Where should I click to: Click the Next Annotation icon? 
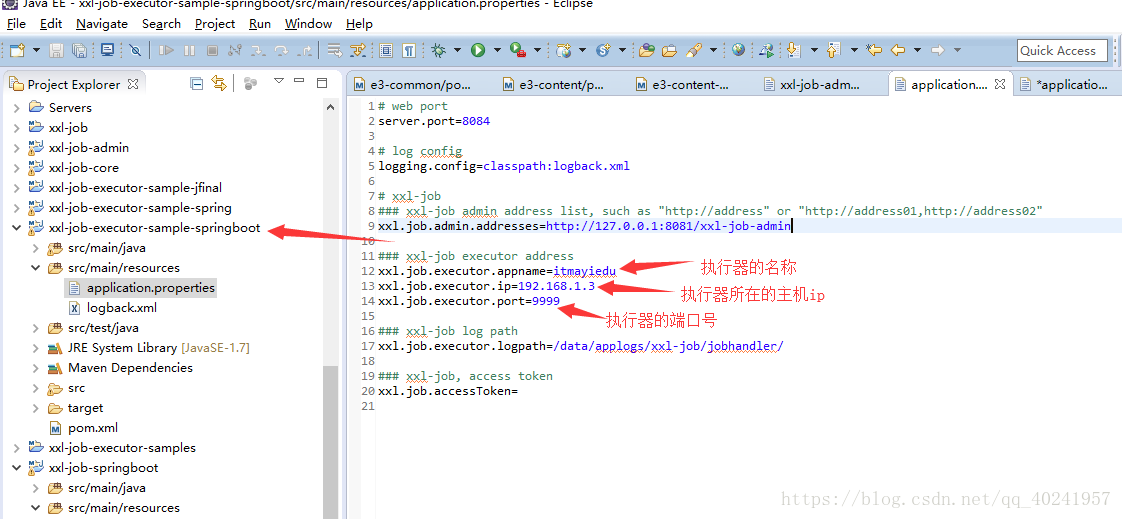point(793,50)
